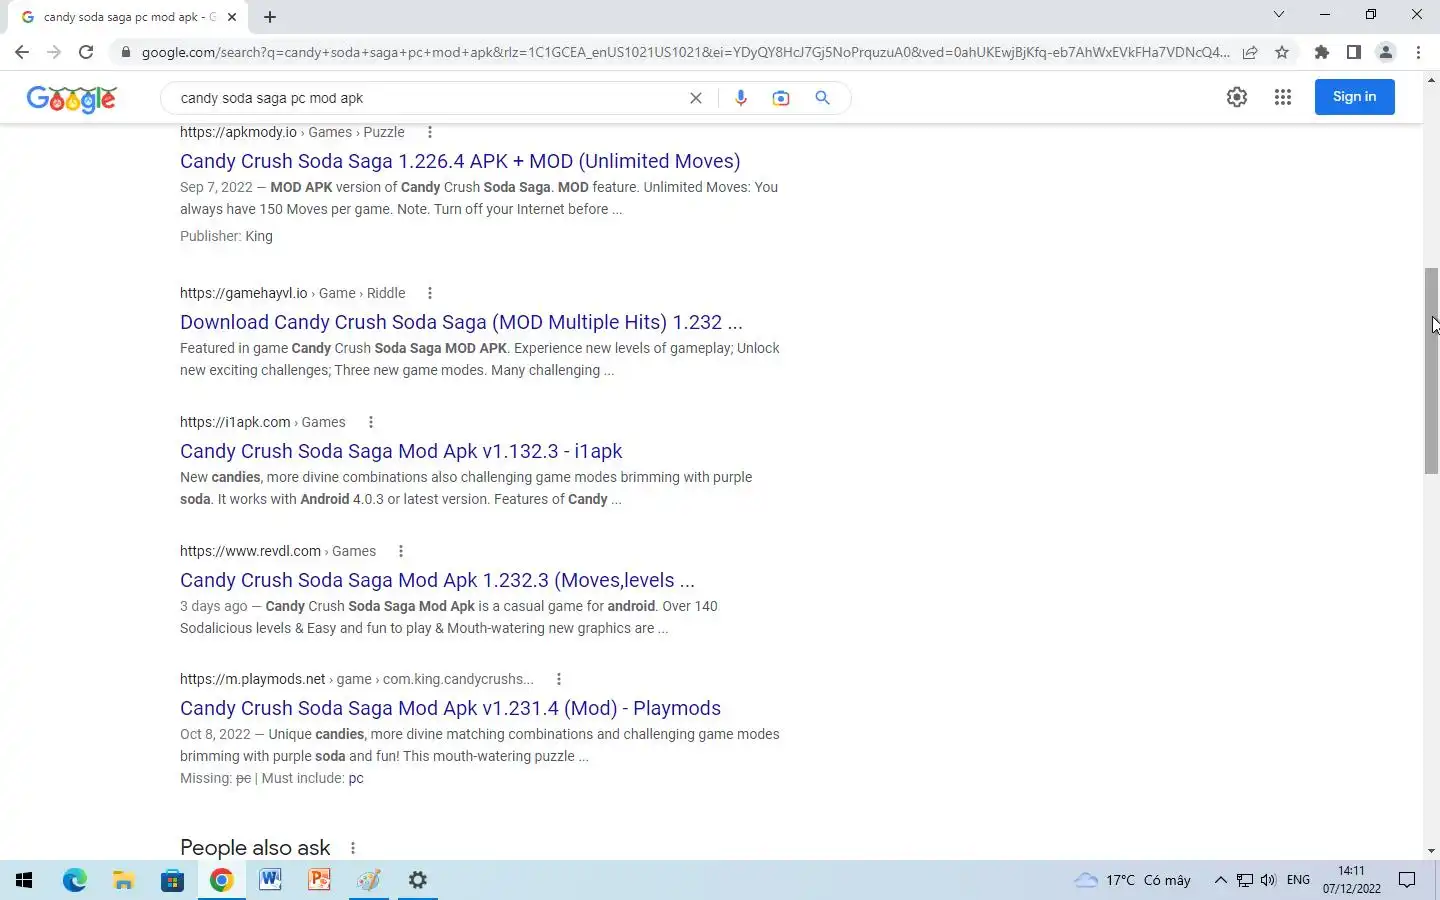Open apkmody result options menu
The height and width of the screenshot is (900, 1440).
coord(430,132)
